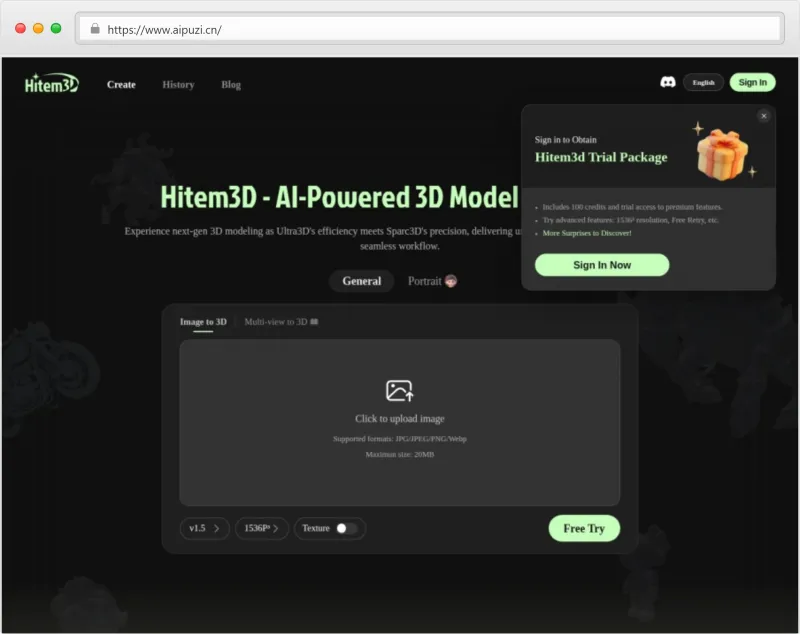Image resolution: width=800 pixels, height=634 pixels.
Task: Click the image upload icon
Action: point(399,391)
